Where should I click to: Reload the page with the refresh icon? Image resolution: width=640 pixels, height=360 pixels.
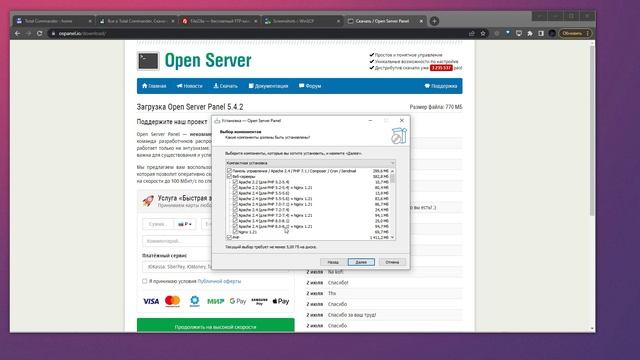40,33
